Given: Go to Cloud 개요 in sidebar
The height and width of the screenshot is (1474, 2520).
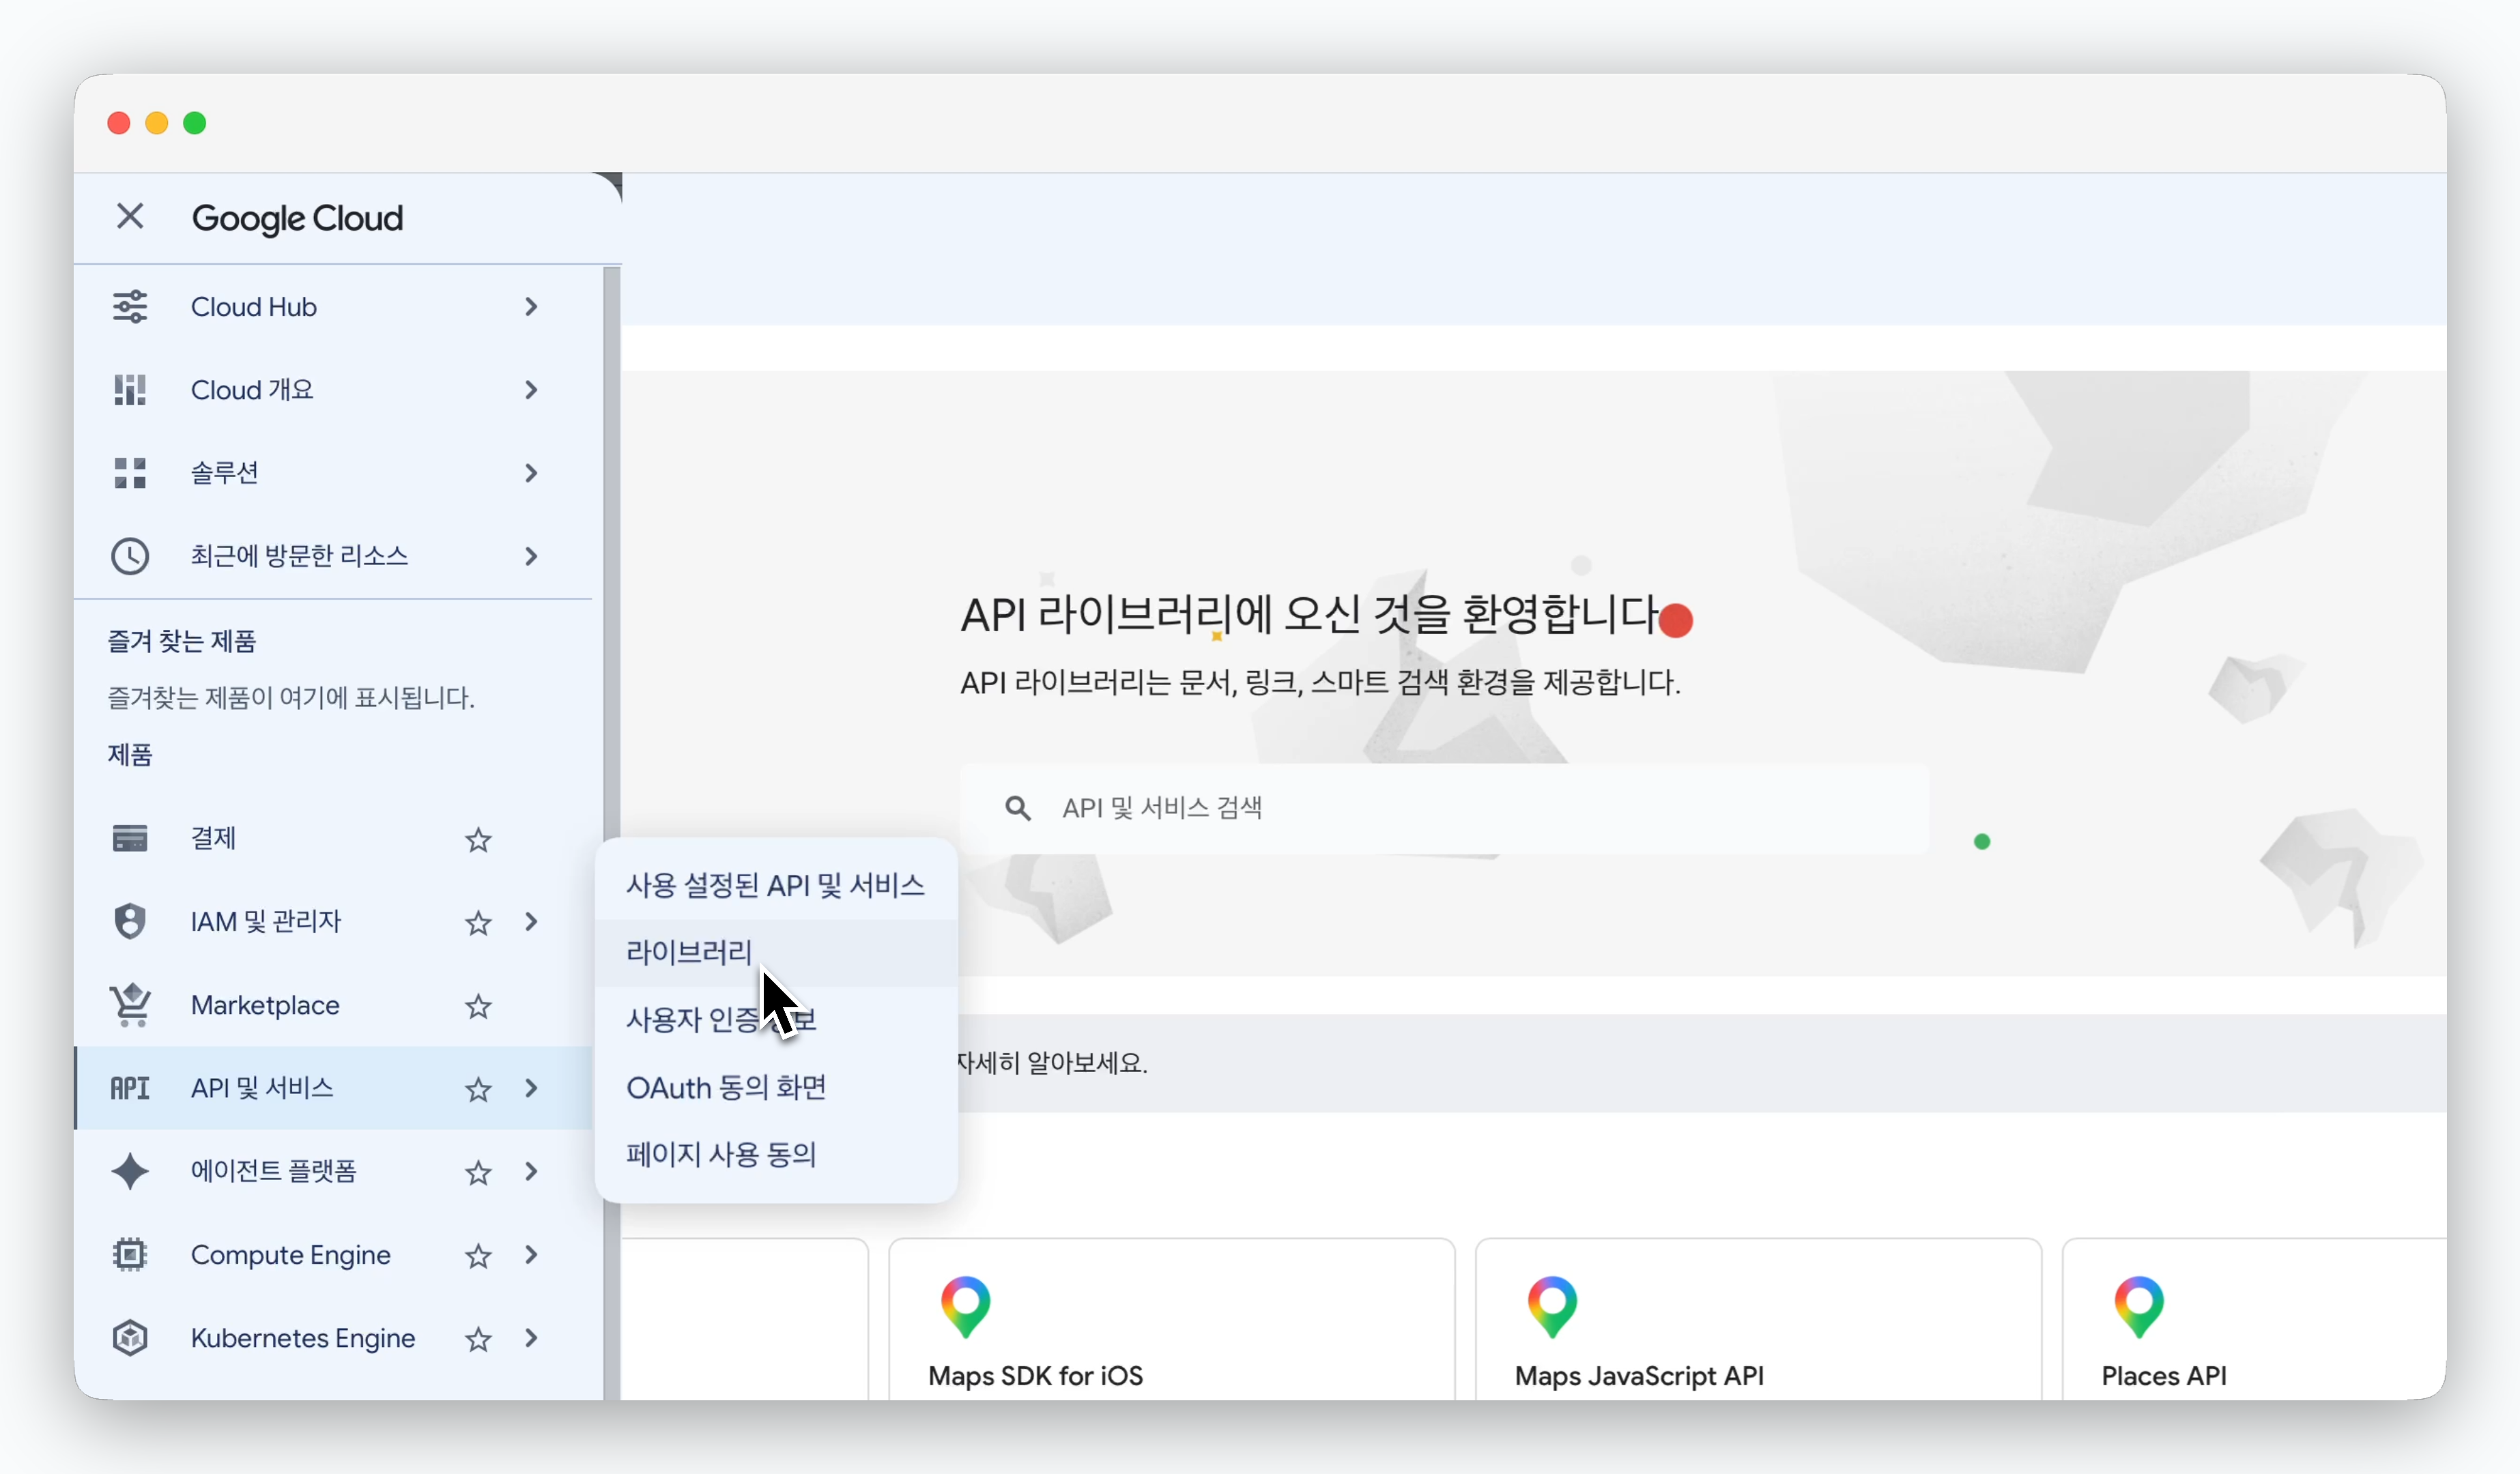Looking at the screenshot, I should point(334,390).
